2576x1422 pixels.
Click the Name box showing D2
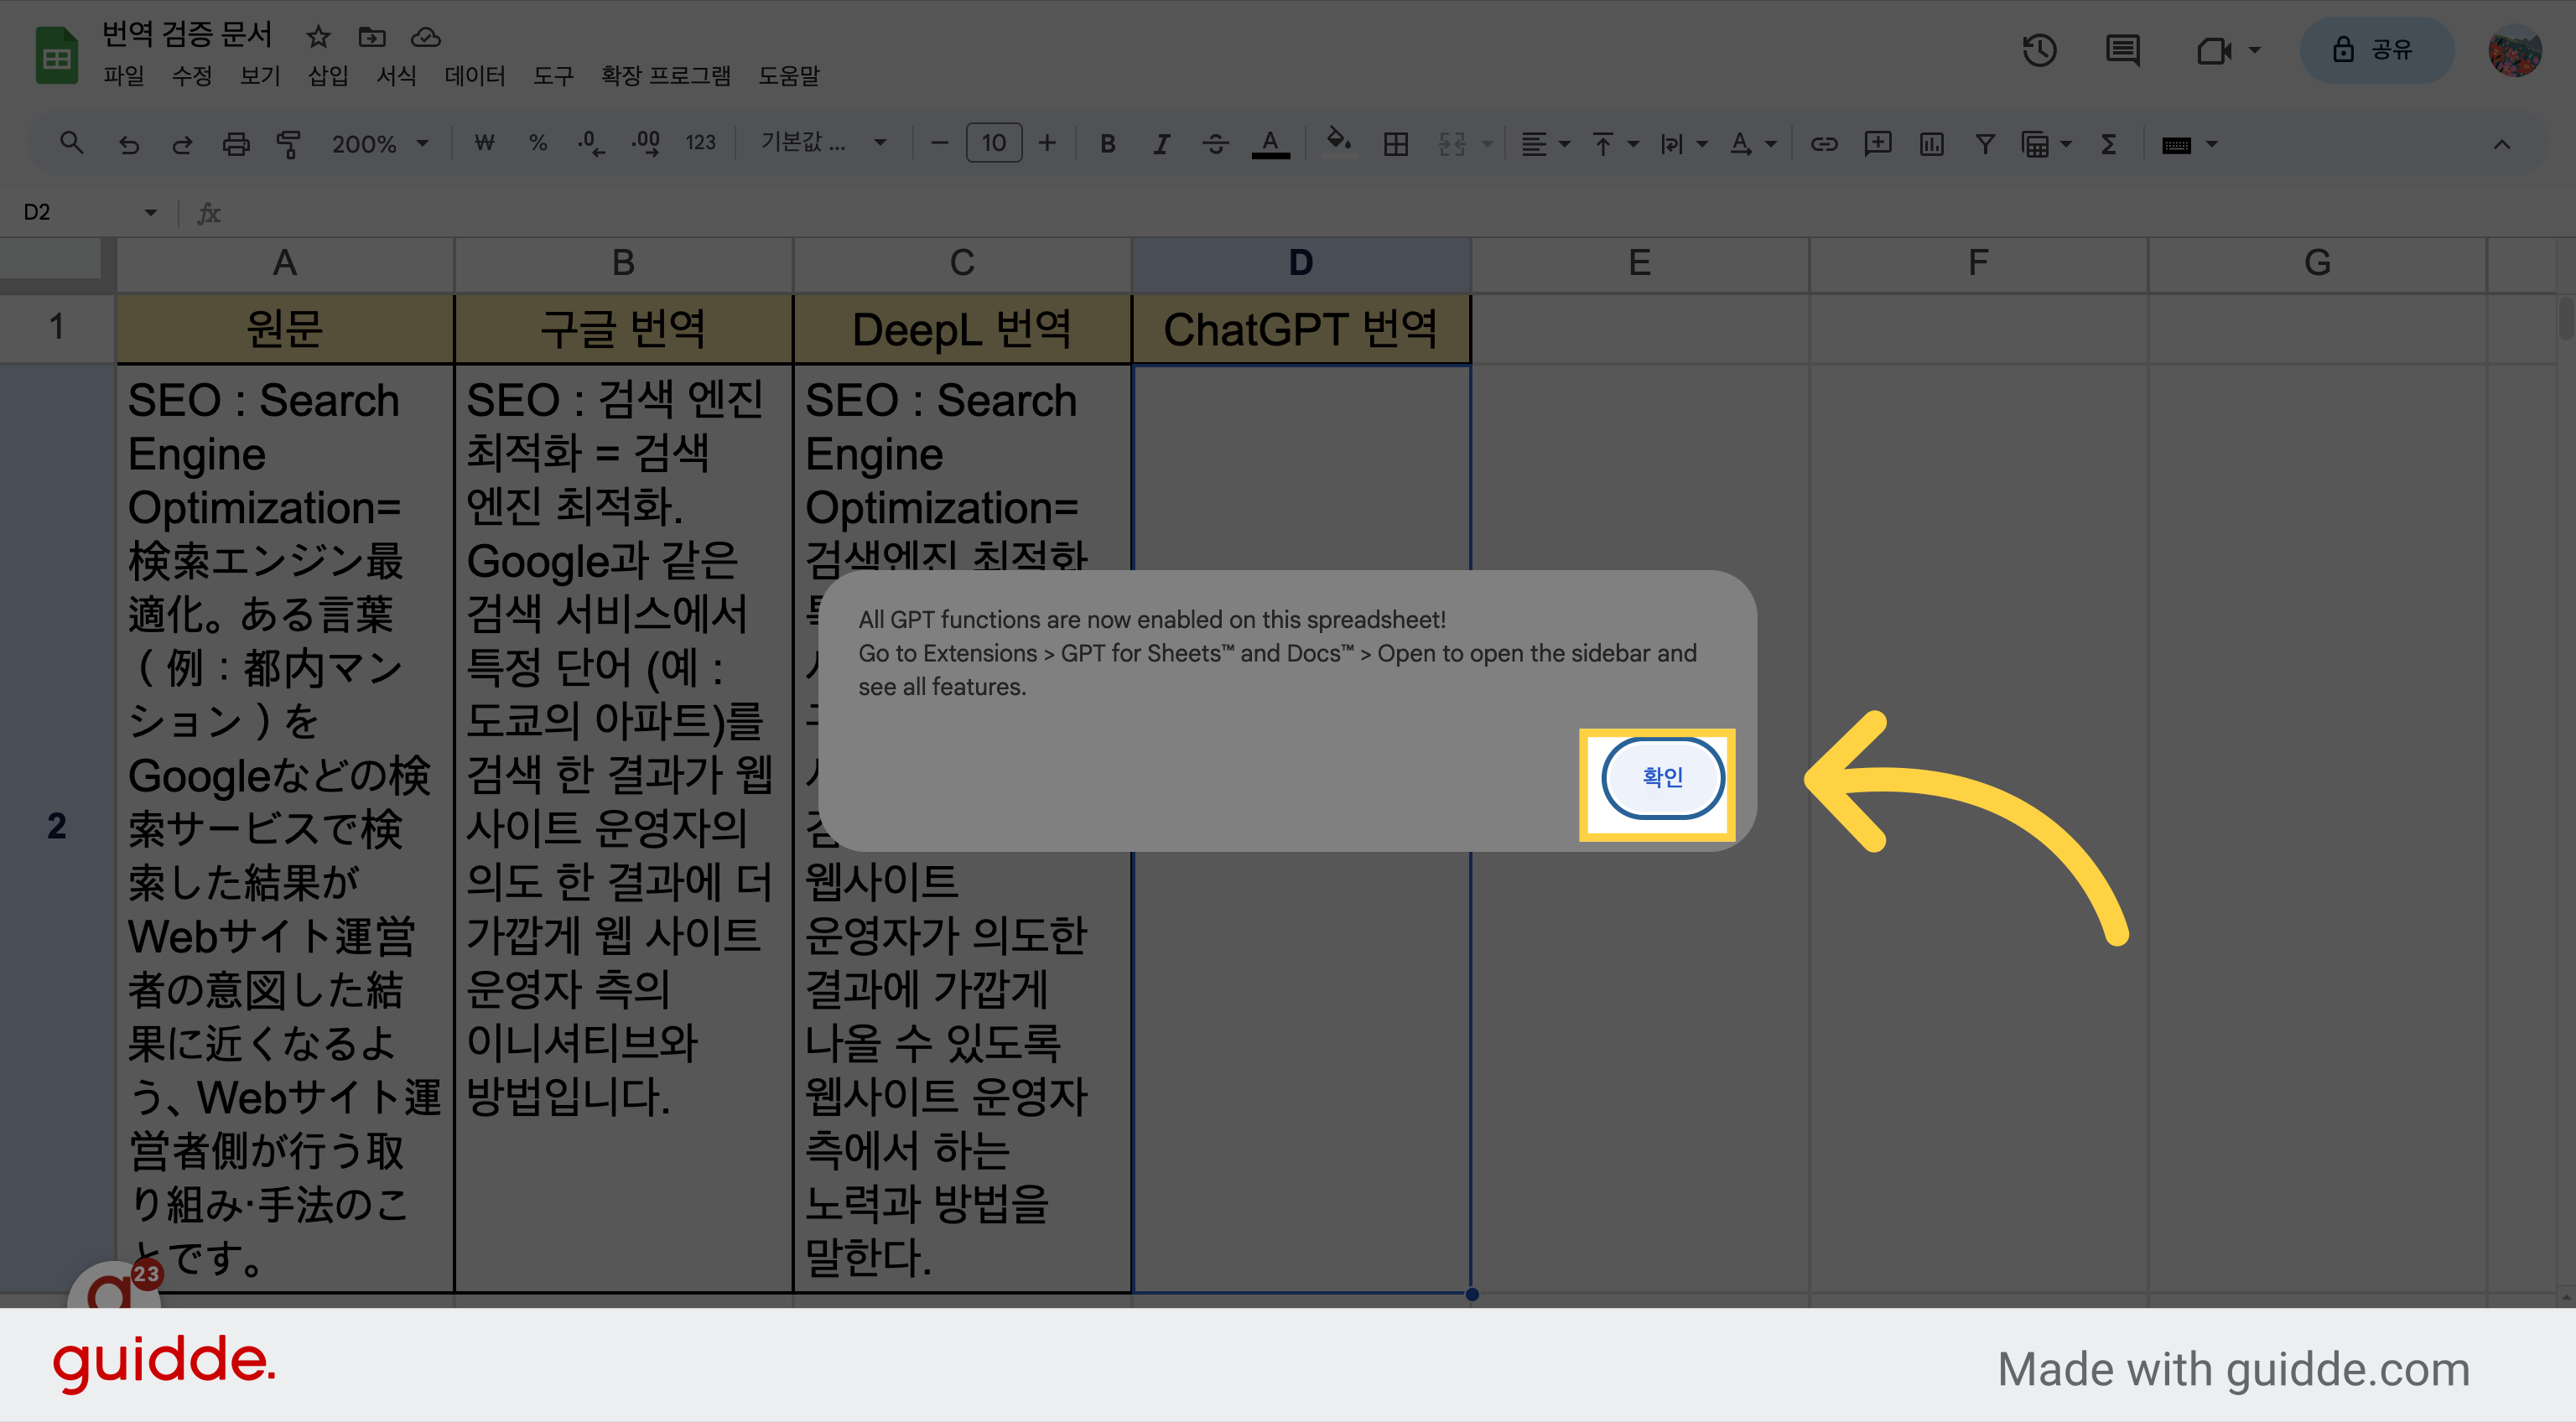click(88, 212)
